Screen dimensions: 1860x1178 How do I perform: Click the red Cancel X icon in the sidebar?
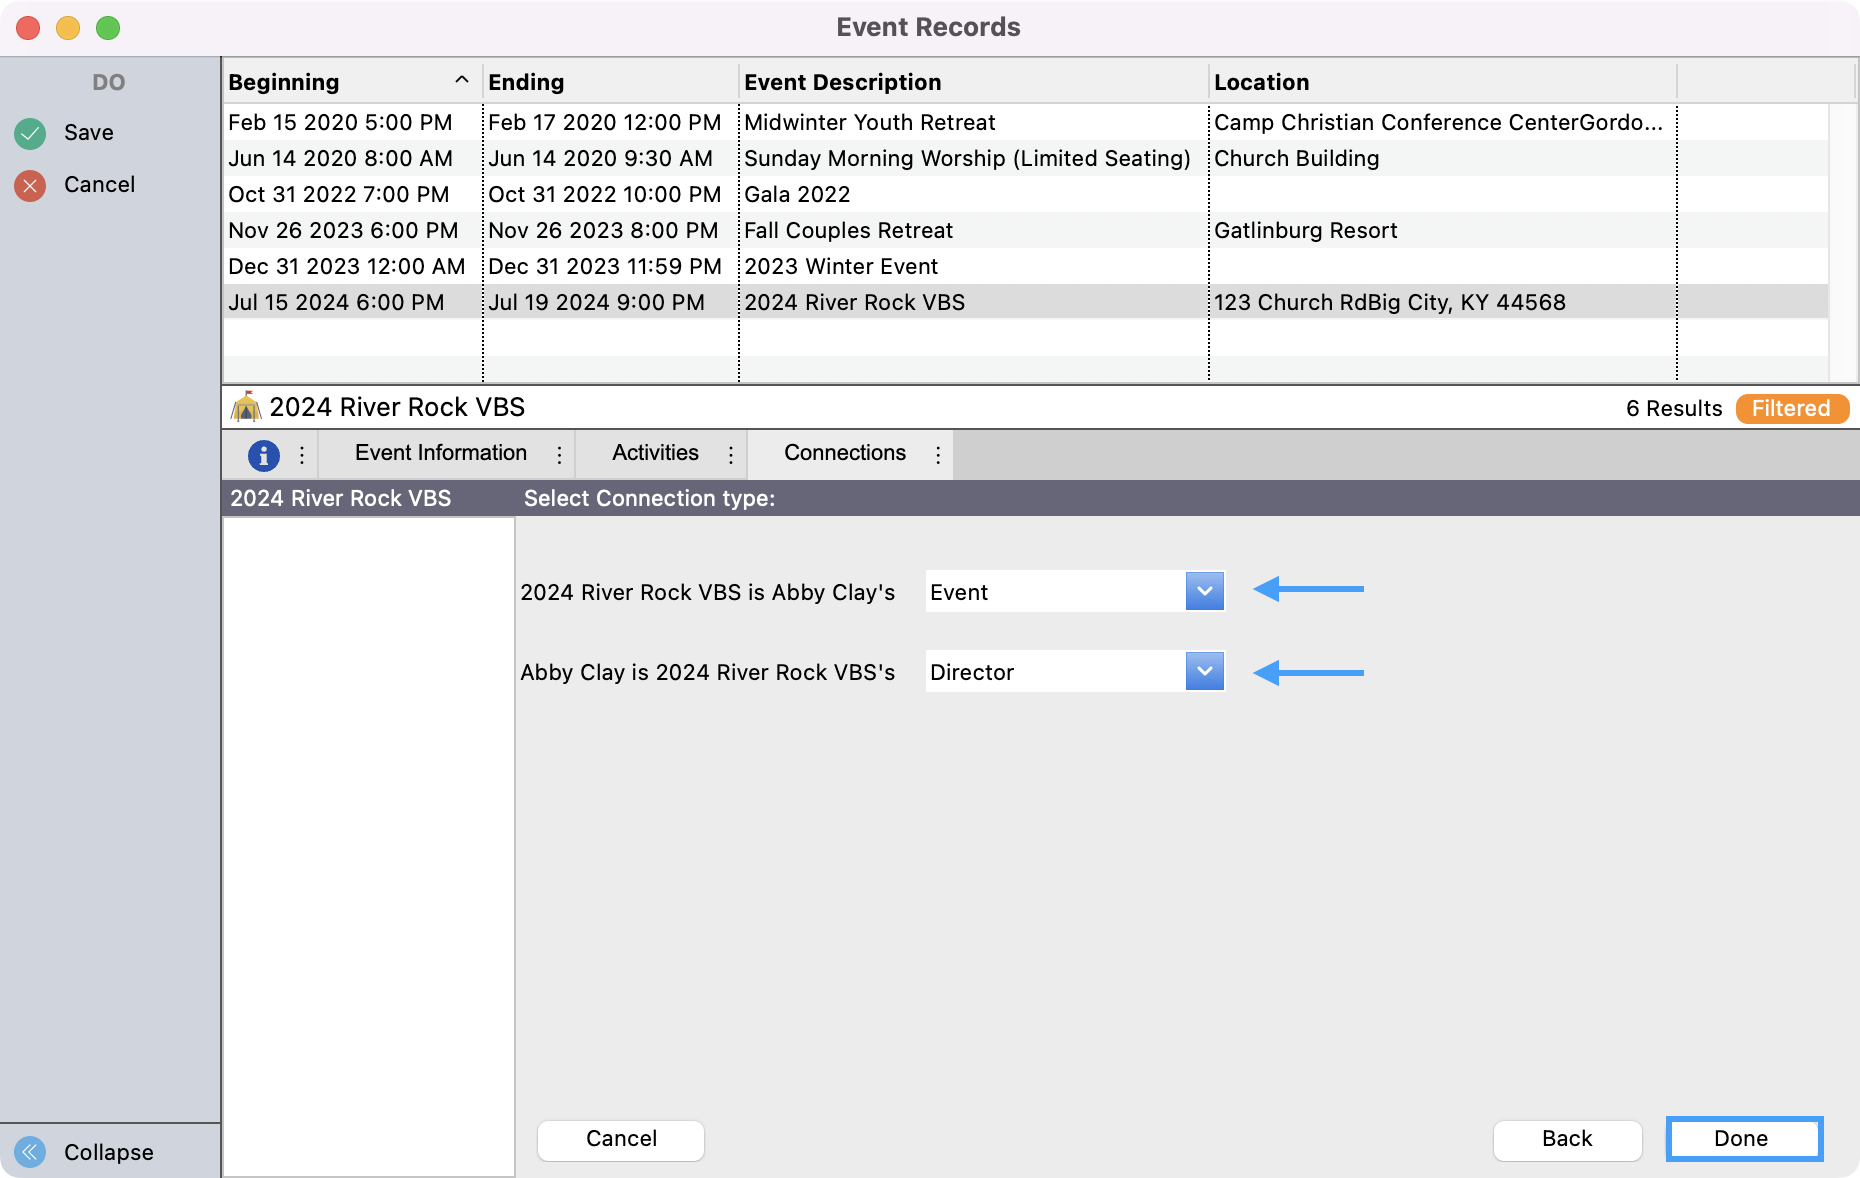[30, 185]
